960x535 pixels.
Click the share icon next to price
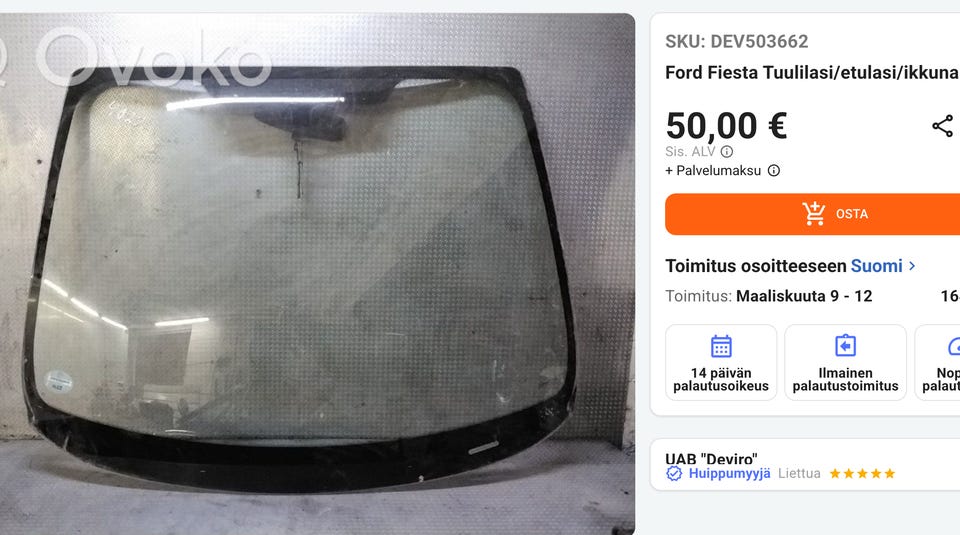pos(942,126)
